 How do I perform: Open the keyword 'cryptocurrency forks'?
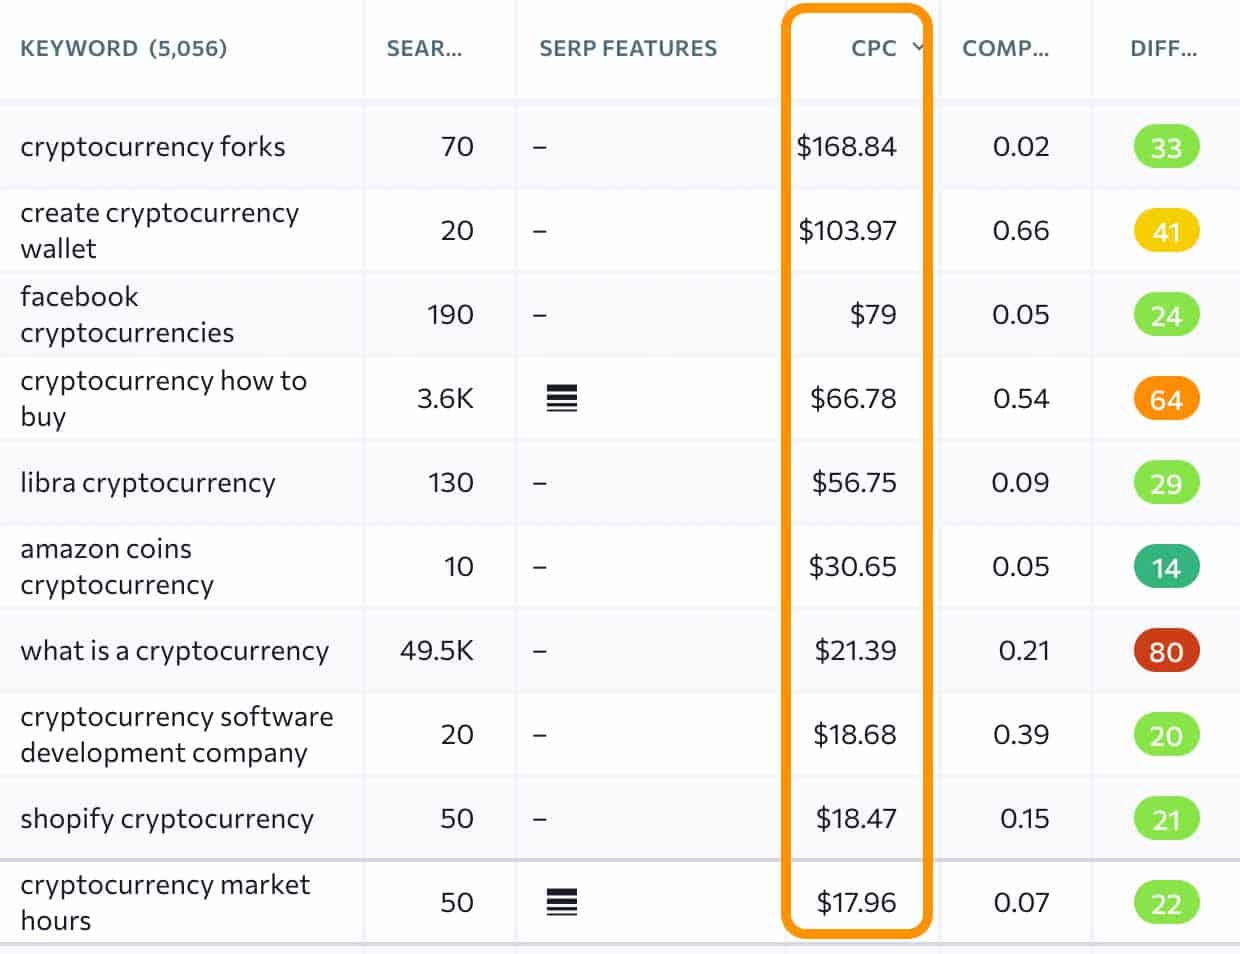153,146
